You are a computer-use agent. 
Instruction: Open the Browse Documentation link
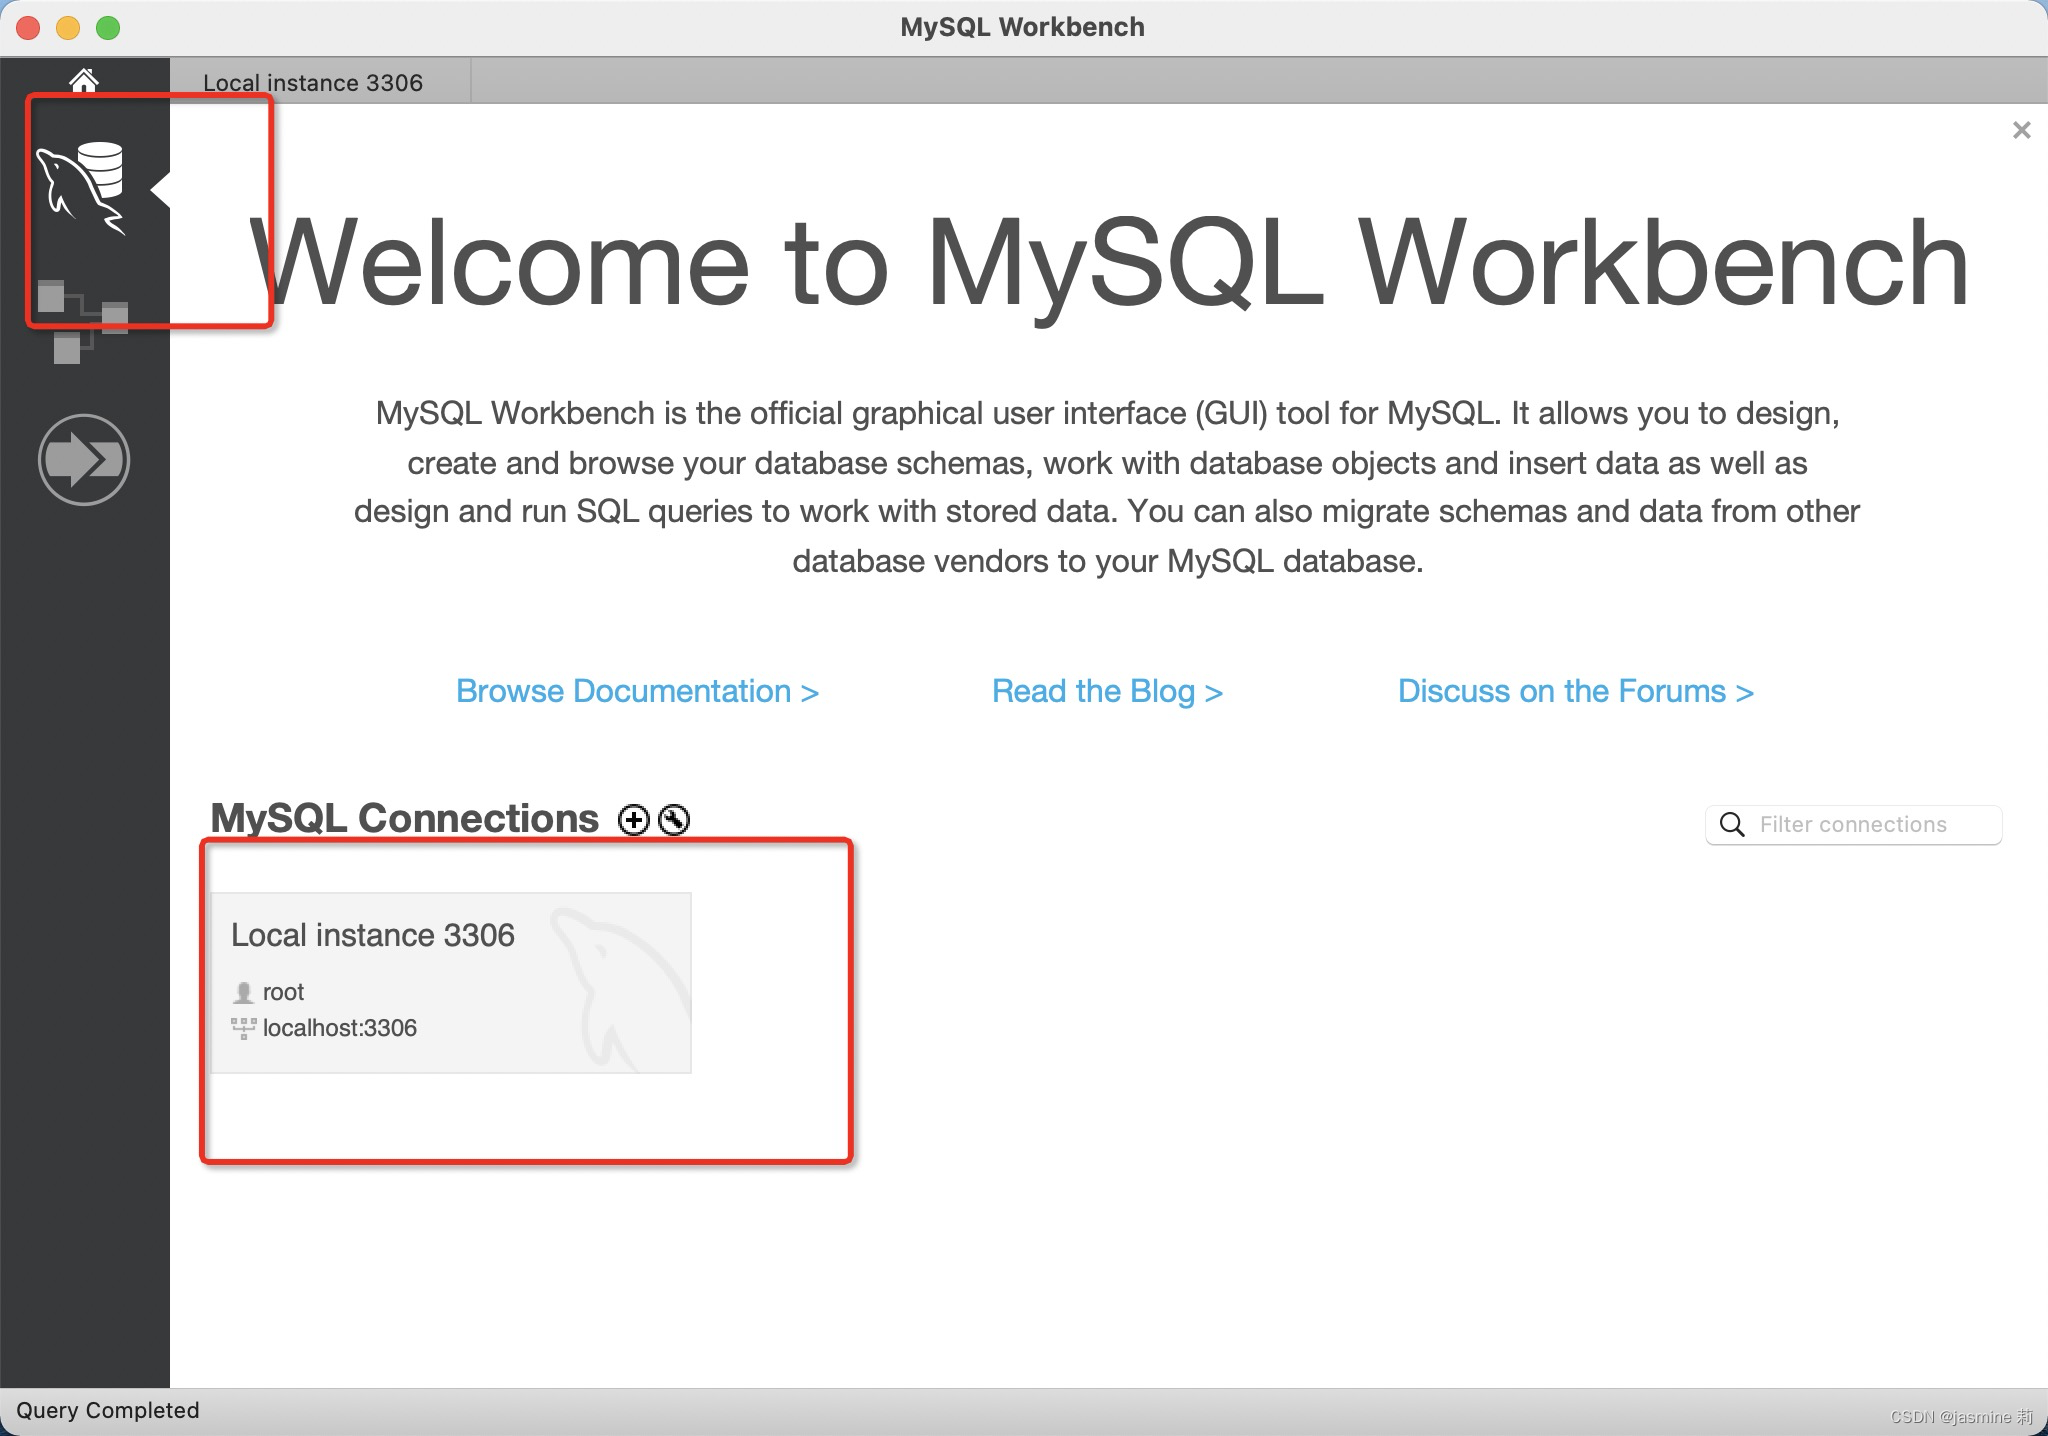coord(637,690)
